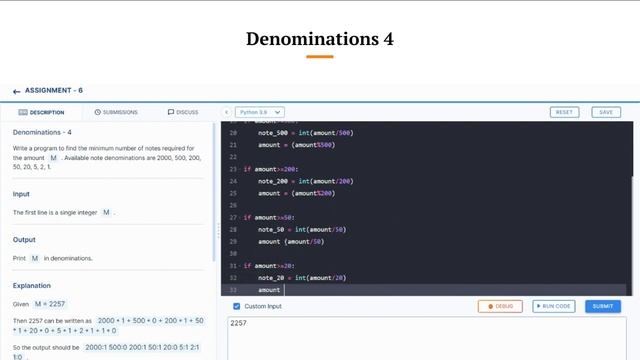Click the 'Output' section heading

click(x=24, y=240)
